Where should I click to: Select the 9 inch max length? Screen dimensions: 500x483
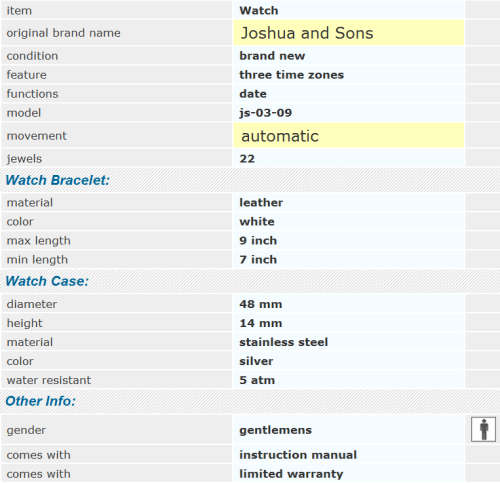(258, 240)
